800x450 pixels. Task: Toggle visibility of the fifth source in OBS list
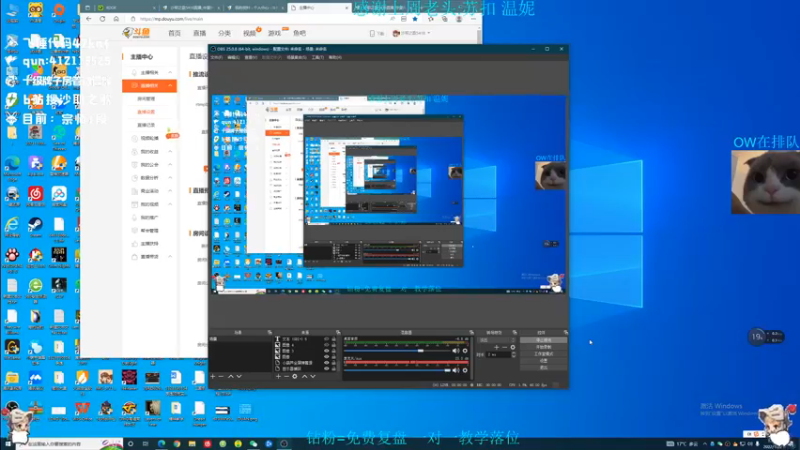[327, 363]
